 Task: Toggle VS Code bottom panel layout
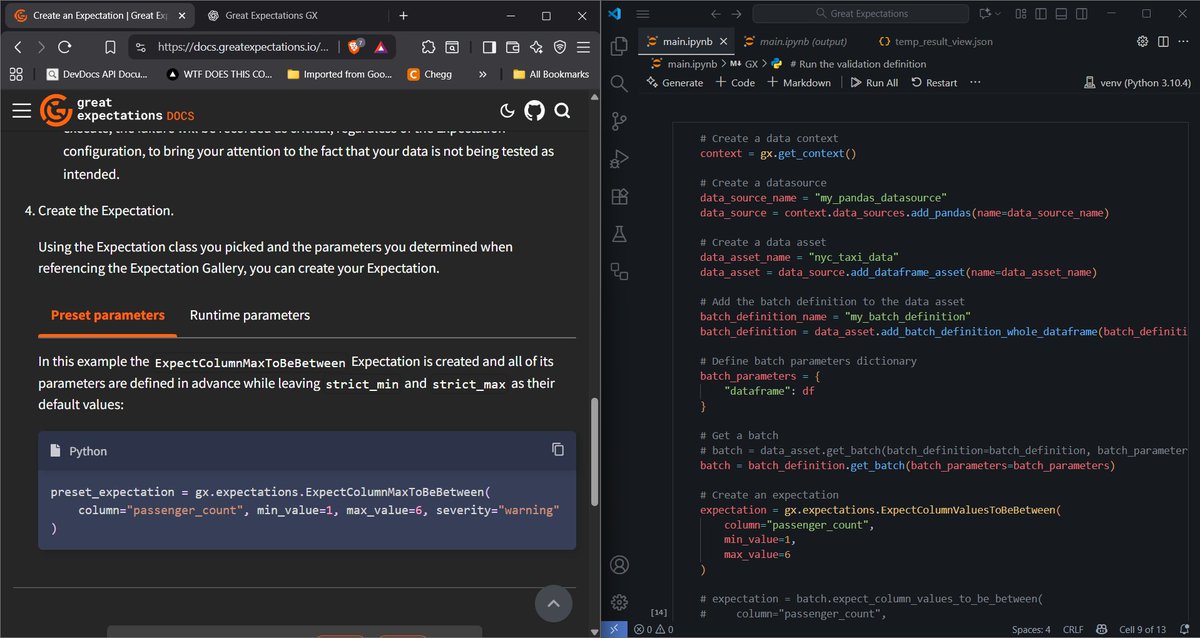coord(1060,14)
